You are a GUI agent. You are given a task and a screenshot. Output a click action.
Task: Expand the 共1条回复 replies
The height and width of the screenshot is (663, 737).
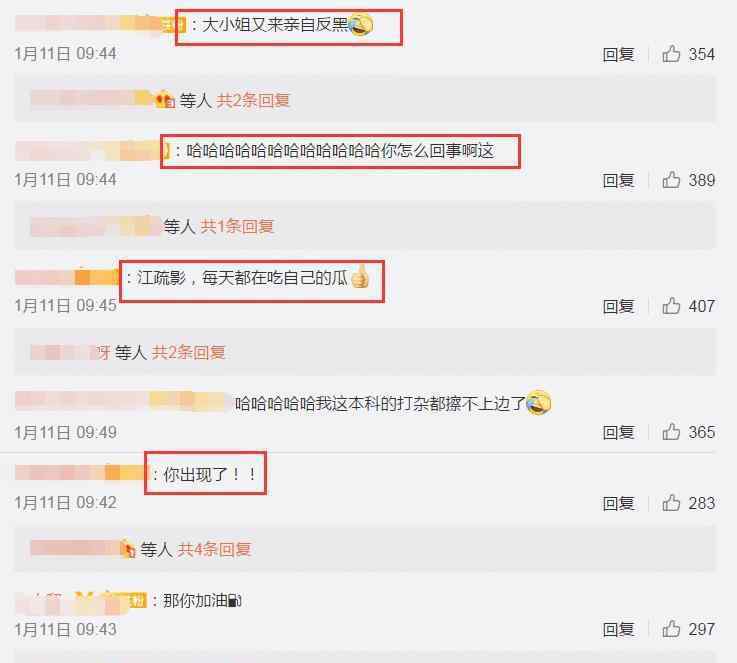tap(237, 226)
